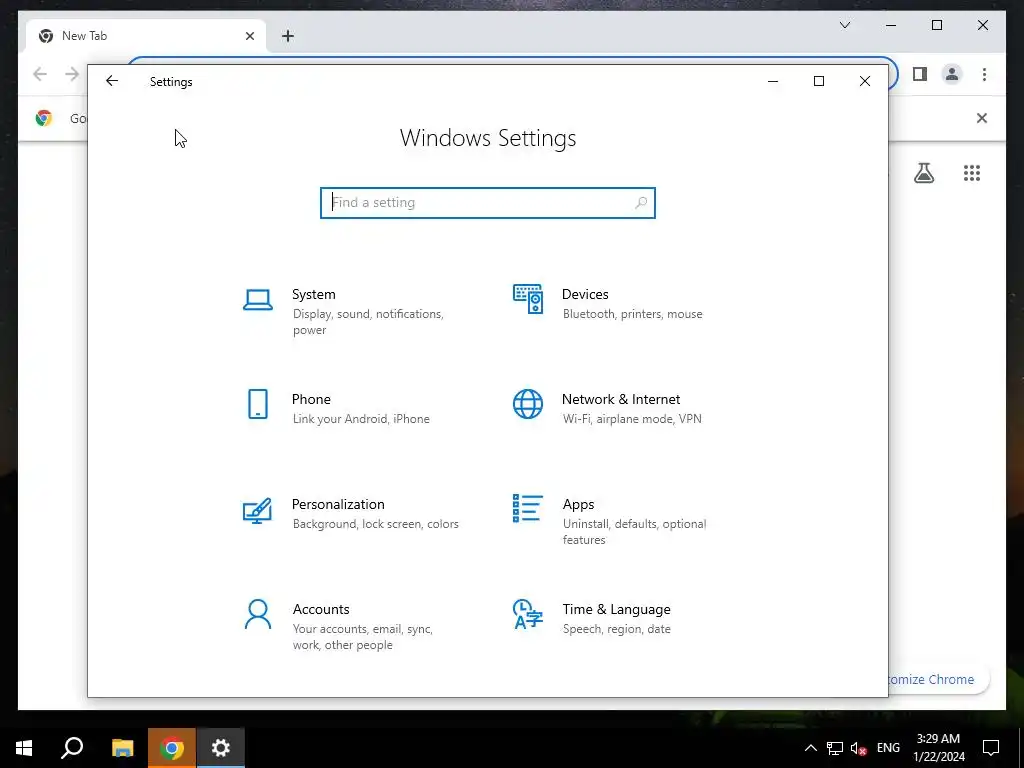
Task: Open a new Chrome tab with plus
Action: [288, 36]
